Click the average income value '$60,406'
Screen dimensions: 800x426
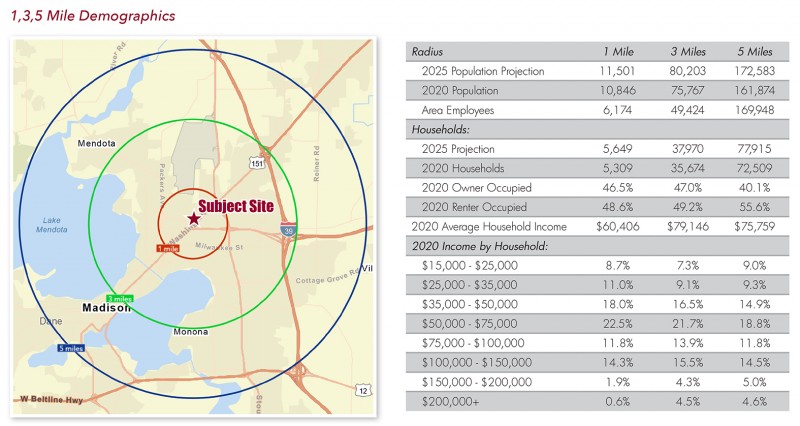click(617, 227)
